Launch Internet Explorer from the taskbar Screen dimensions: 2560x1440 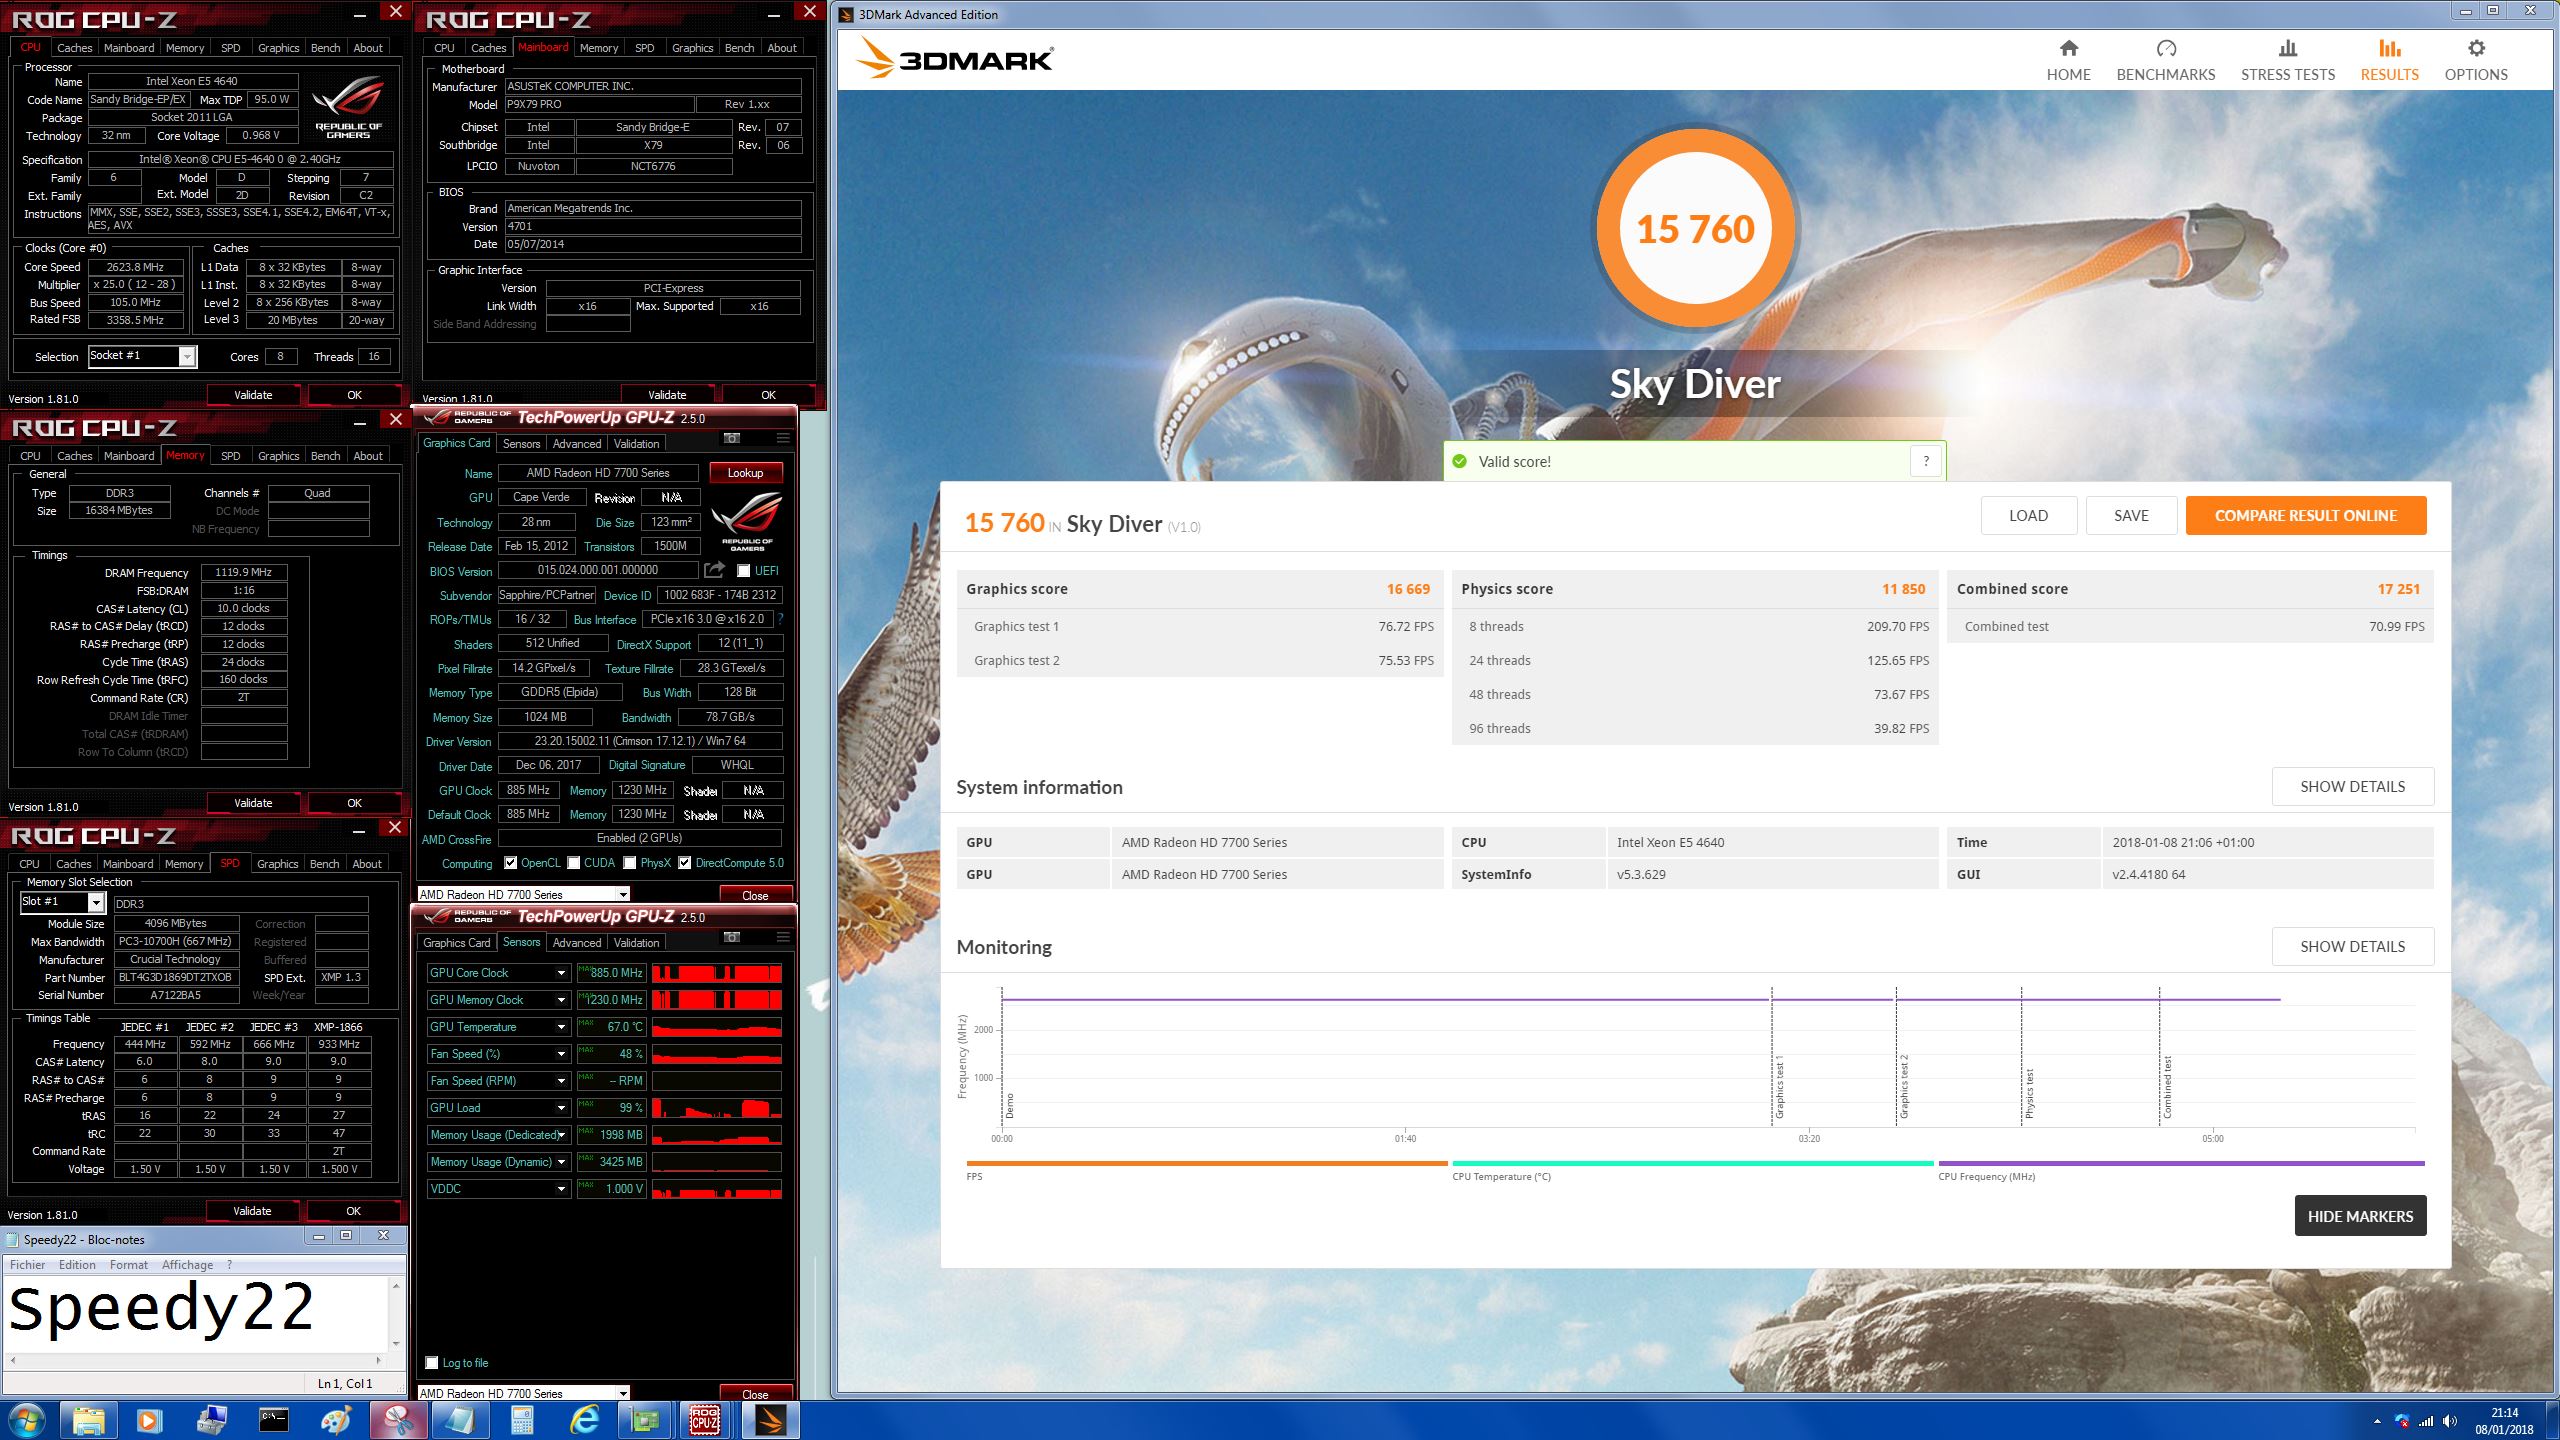point(583,1420)
